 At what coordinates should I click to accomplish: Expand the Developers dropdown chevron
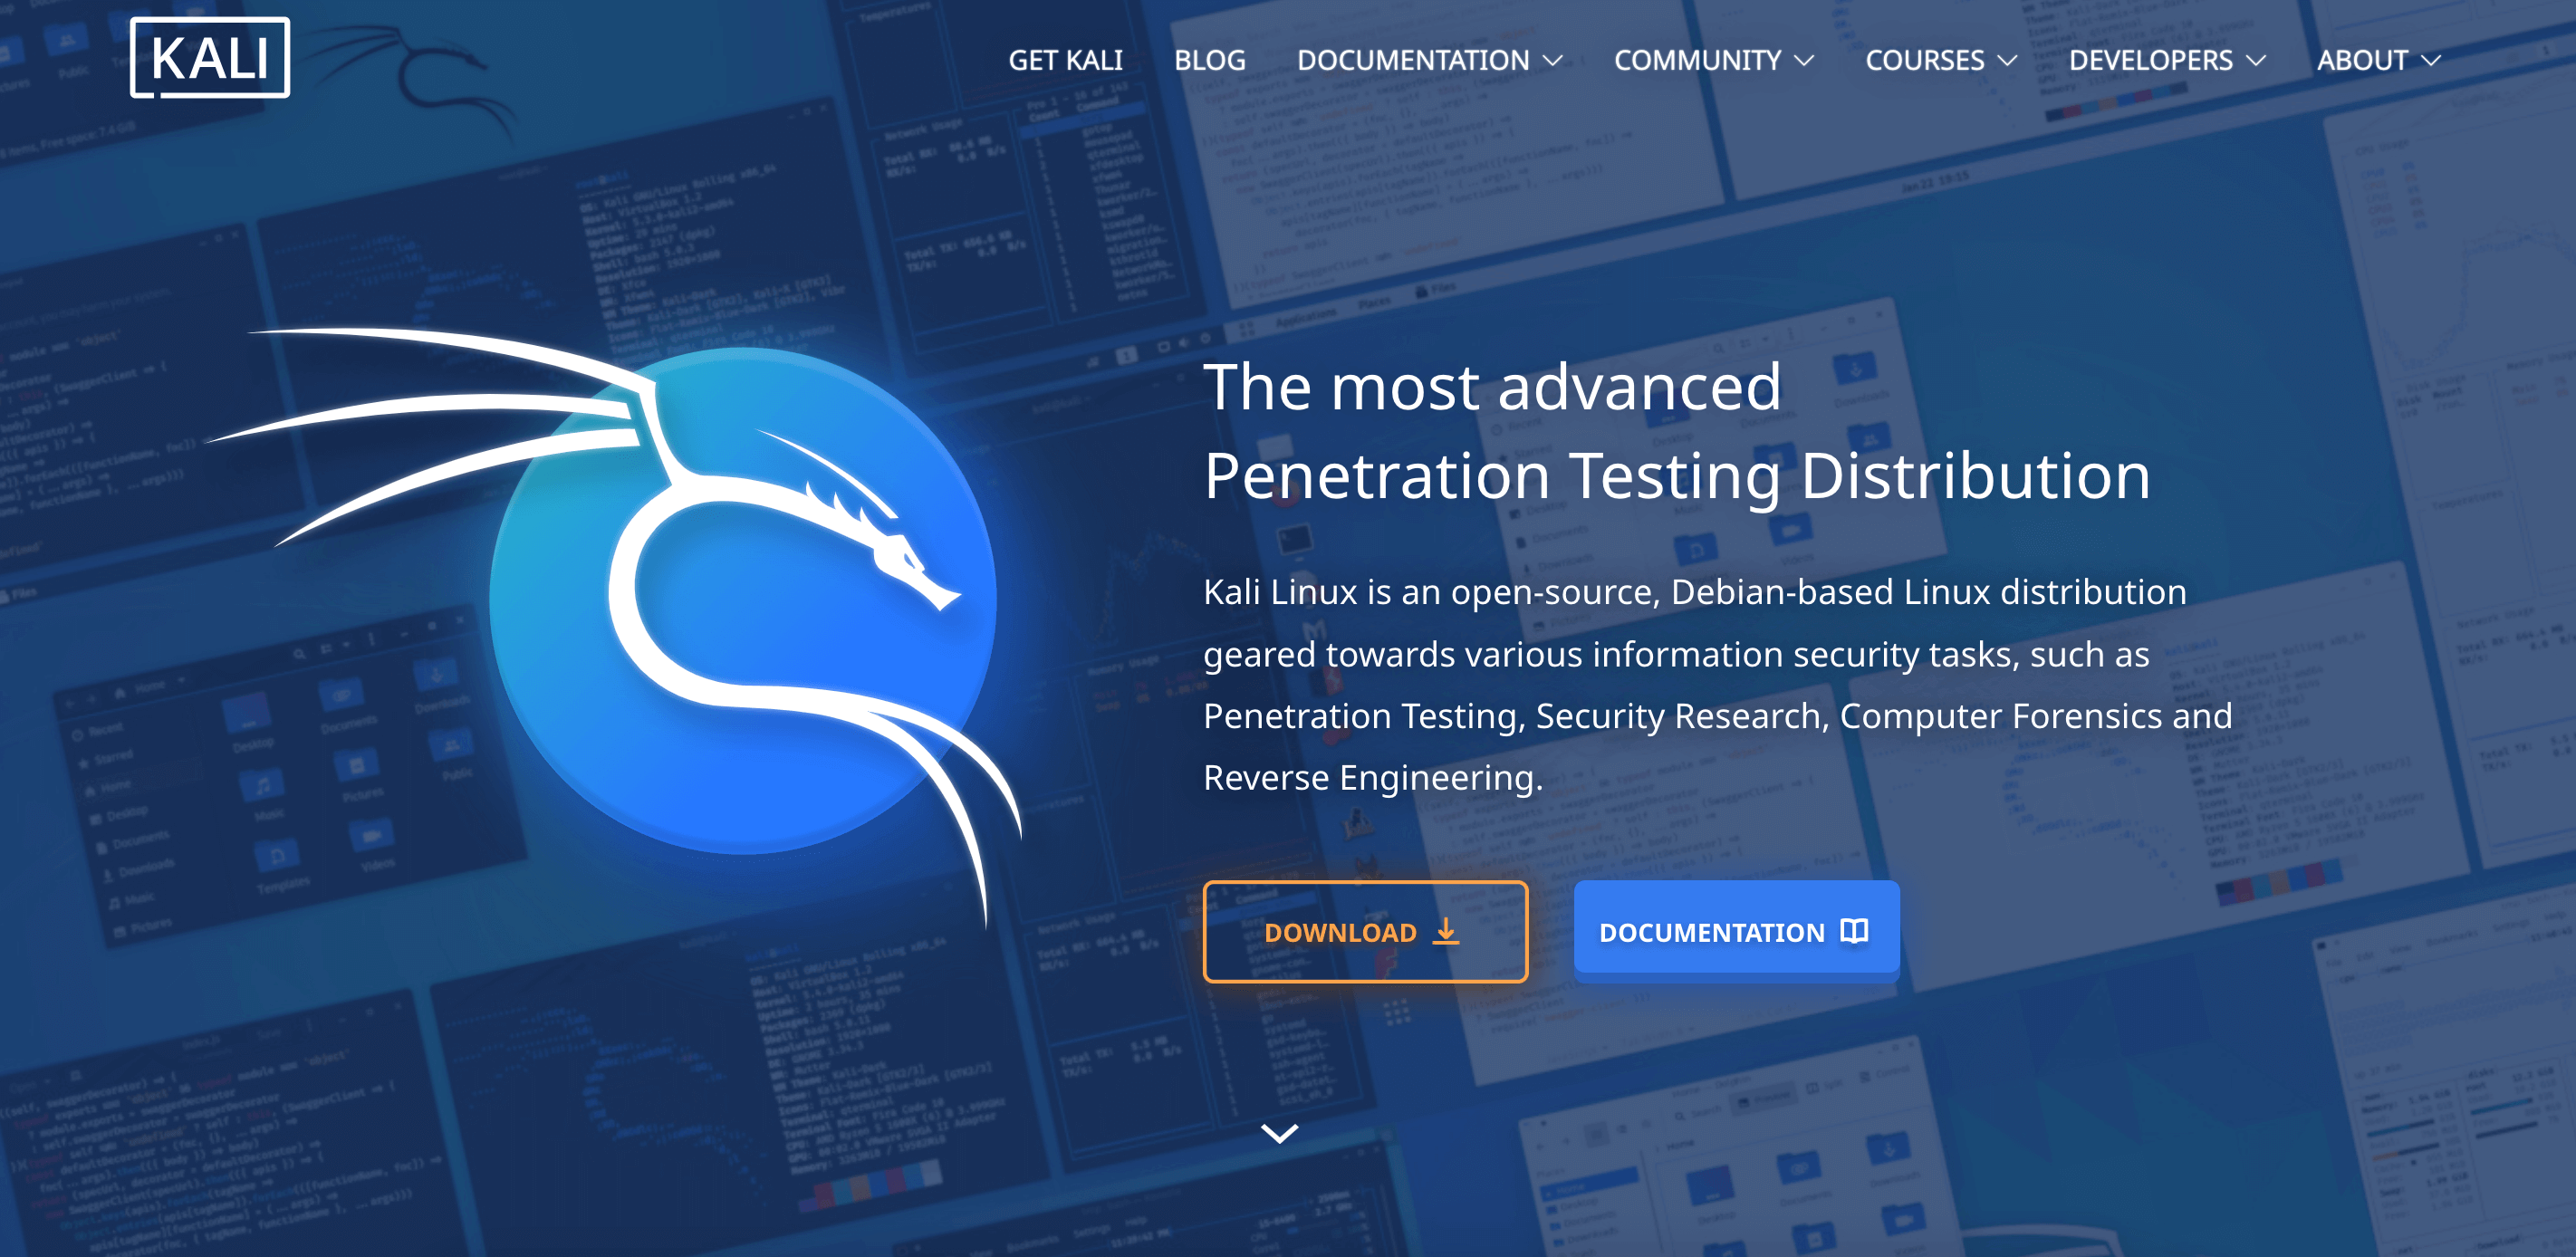[2256, 61]
